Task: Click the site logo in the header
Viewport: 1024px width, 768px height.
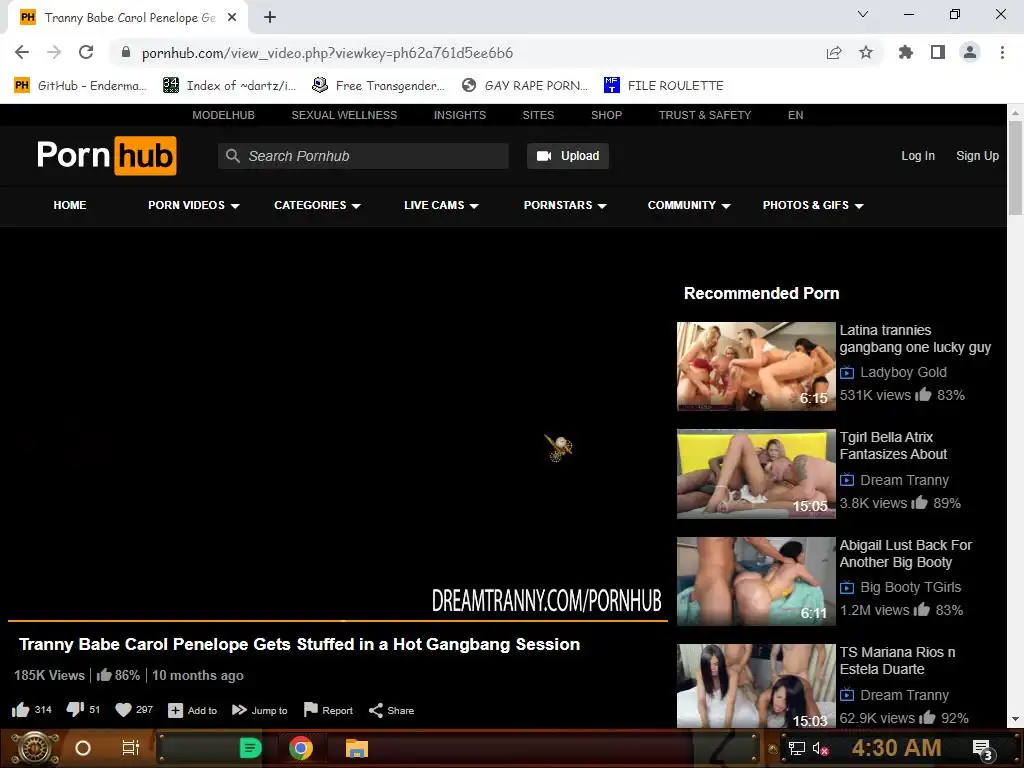Action: pos(106,155)
